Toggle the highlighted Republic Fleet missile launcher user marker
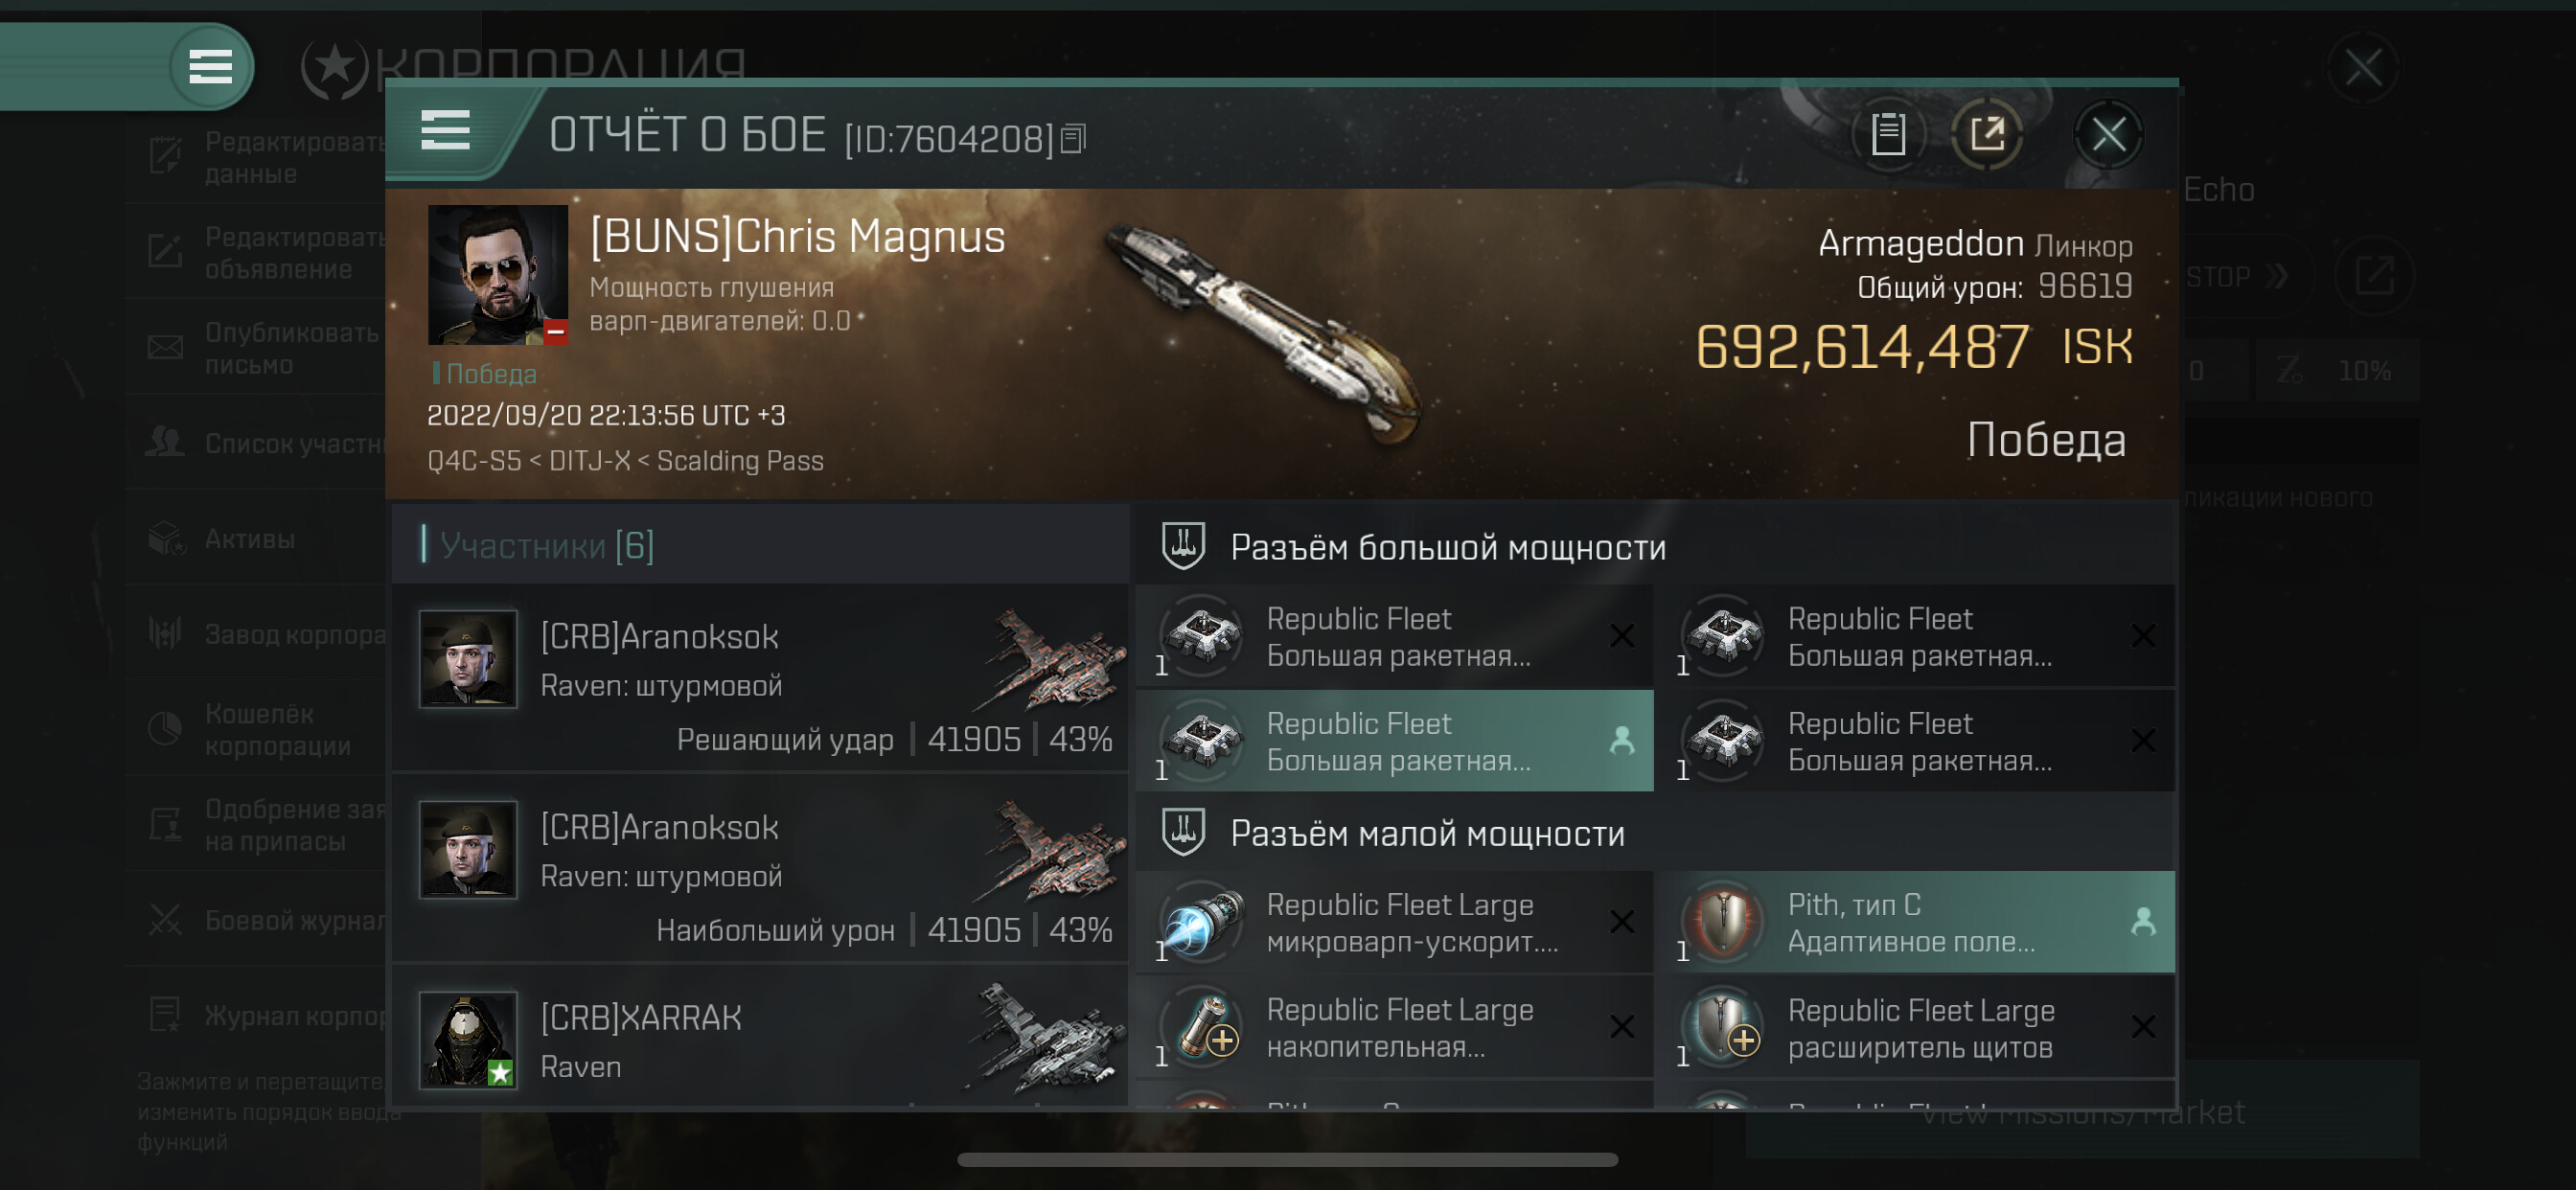This screenshot has height=1190, width=2576. (x=1622, y=740)
